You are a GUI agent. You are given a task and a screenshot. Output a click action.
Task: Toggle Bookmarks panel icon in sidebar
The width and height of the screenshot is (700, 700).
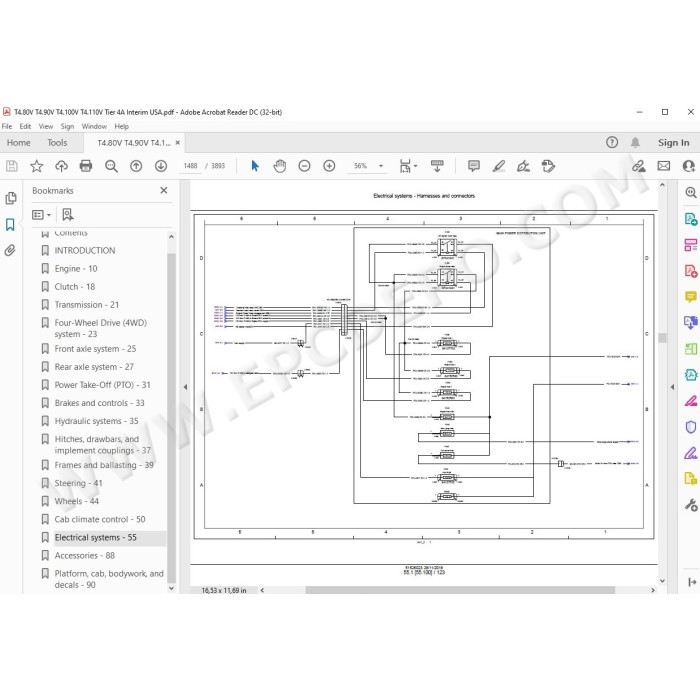coord(10,224)
